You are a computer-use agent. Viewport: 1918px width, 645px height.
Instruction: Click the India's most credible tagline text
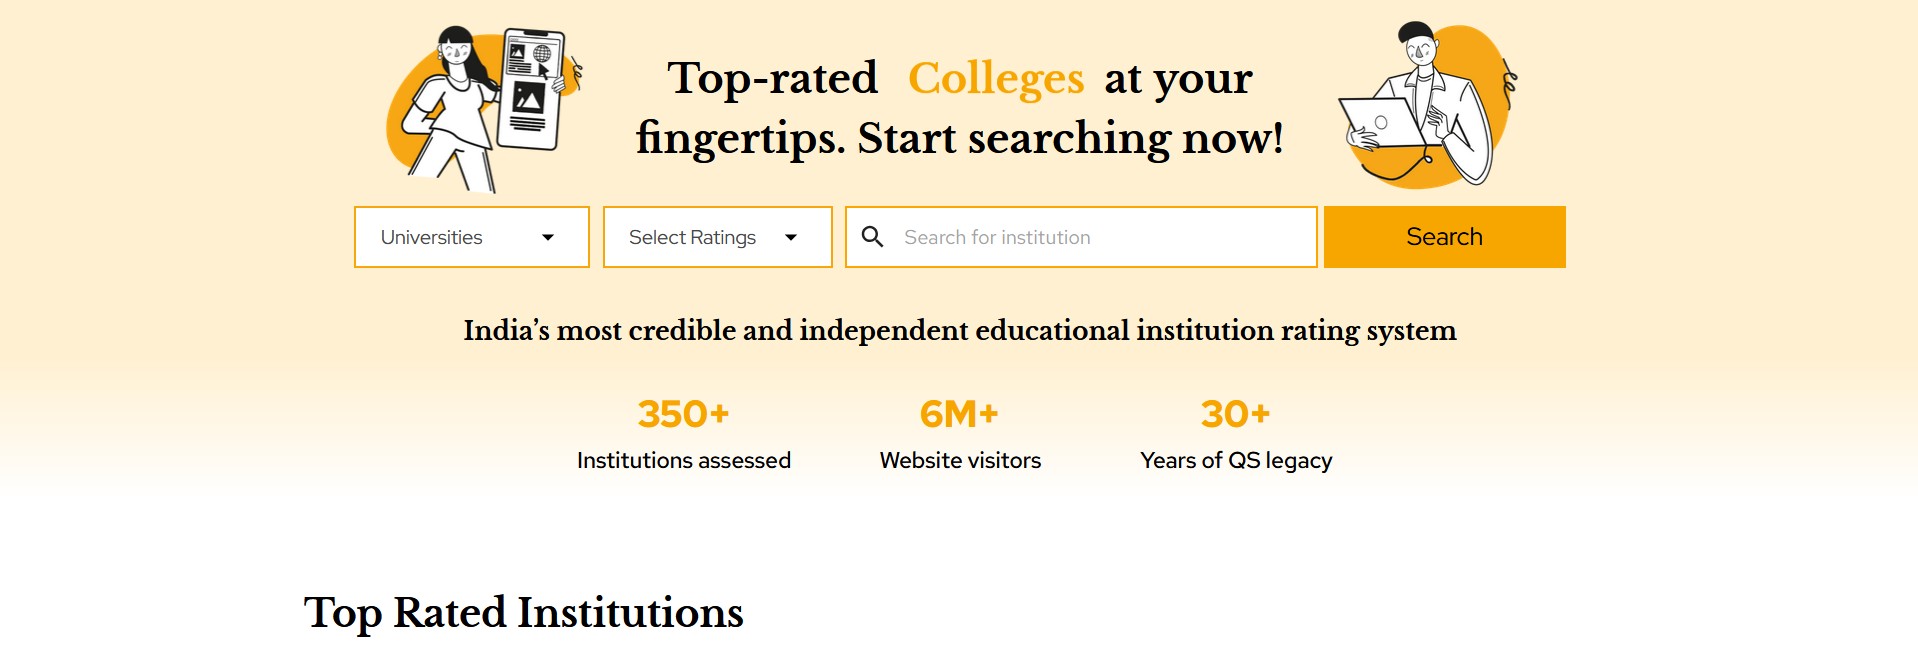click(x=959, y=330)
